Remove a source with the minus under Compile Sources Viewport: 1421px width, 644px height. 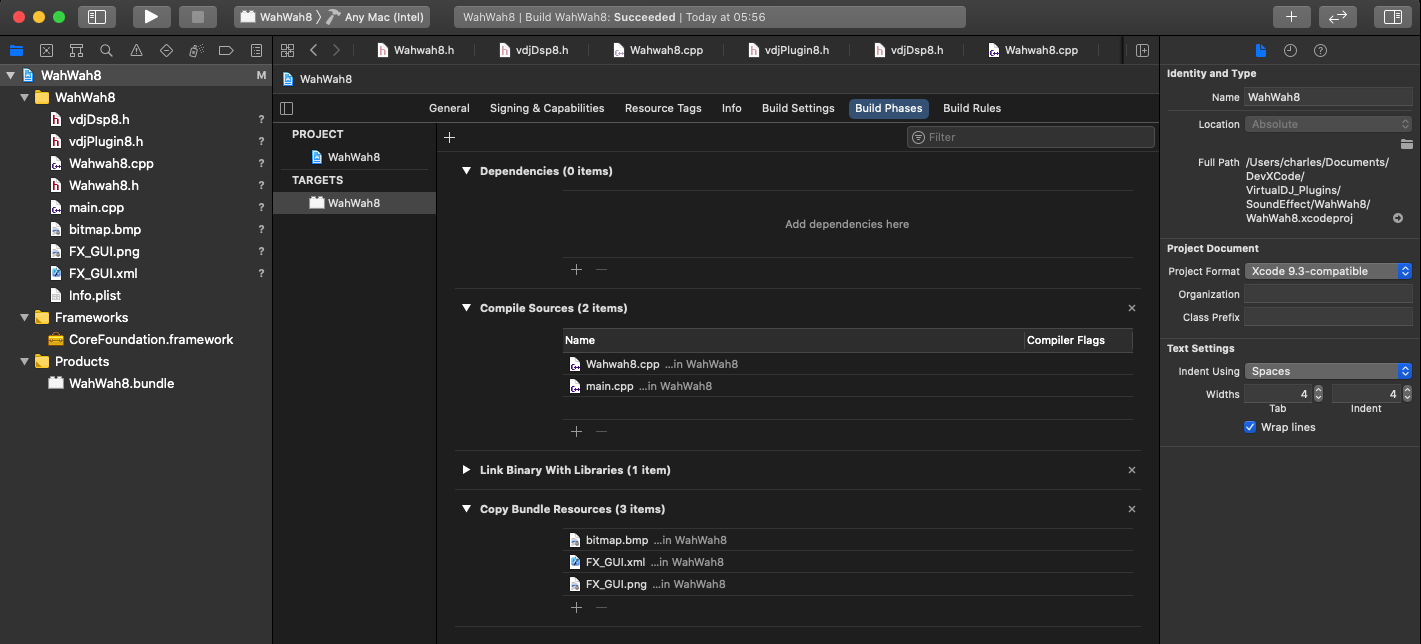click(601, 431)
